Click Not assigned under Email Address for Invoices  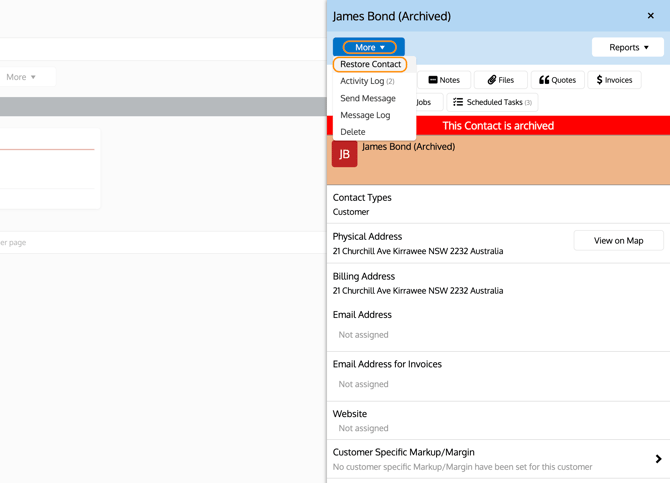(363, 384)
